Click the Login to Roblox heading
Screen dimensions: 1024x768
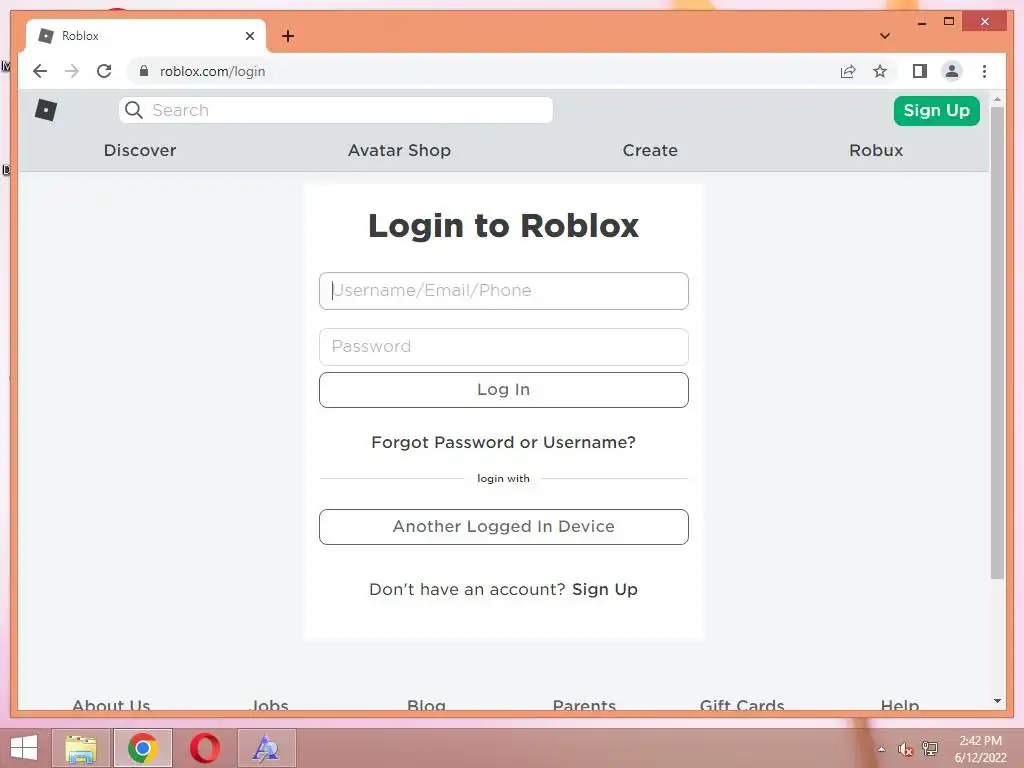pos(504,226)
